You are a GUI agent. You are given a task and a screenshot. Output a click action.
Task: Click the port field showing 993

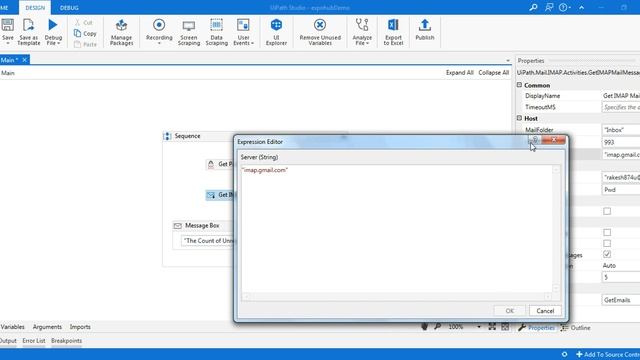tap(621, 142)
